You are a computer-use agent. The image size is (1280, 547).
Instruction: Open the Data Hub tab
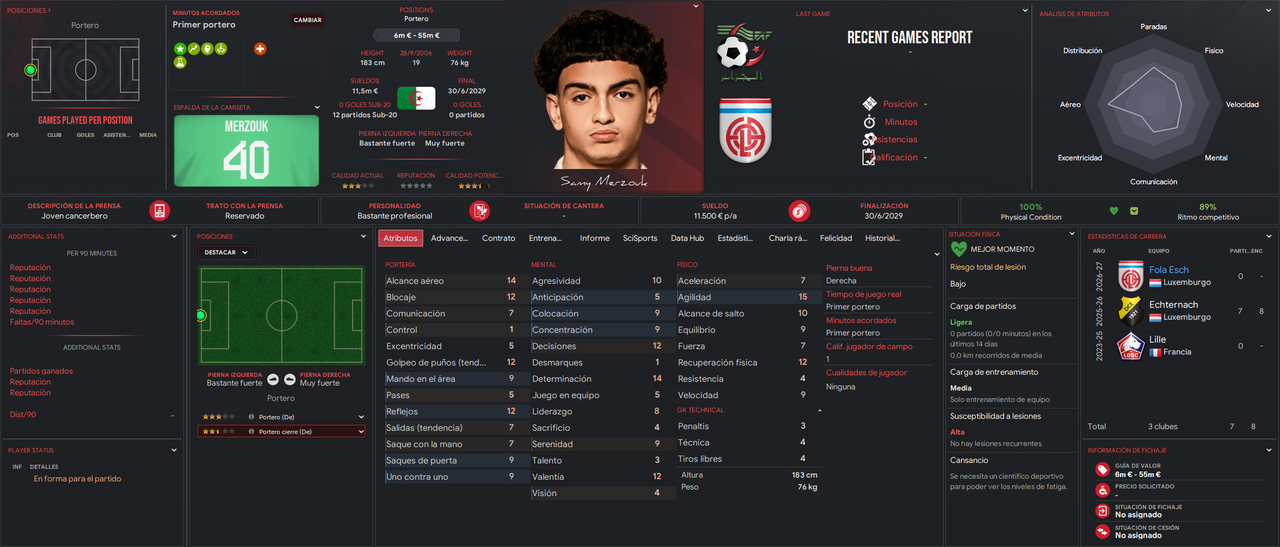(687, 238)
